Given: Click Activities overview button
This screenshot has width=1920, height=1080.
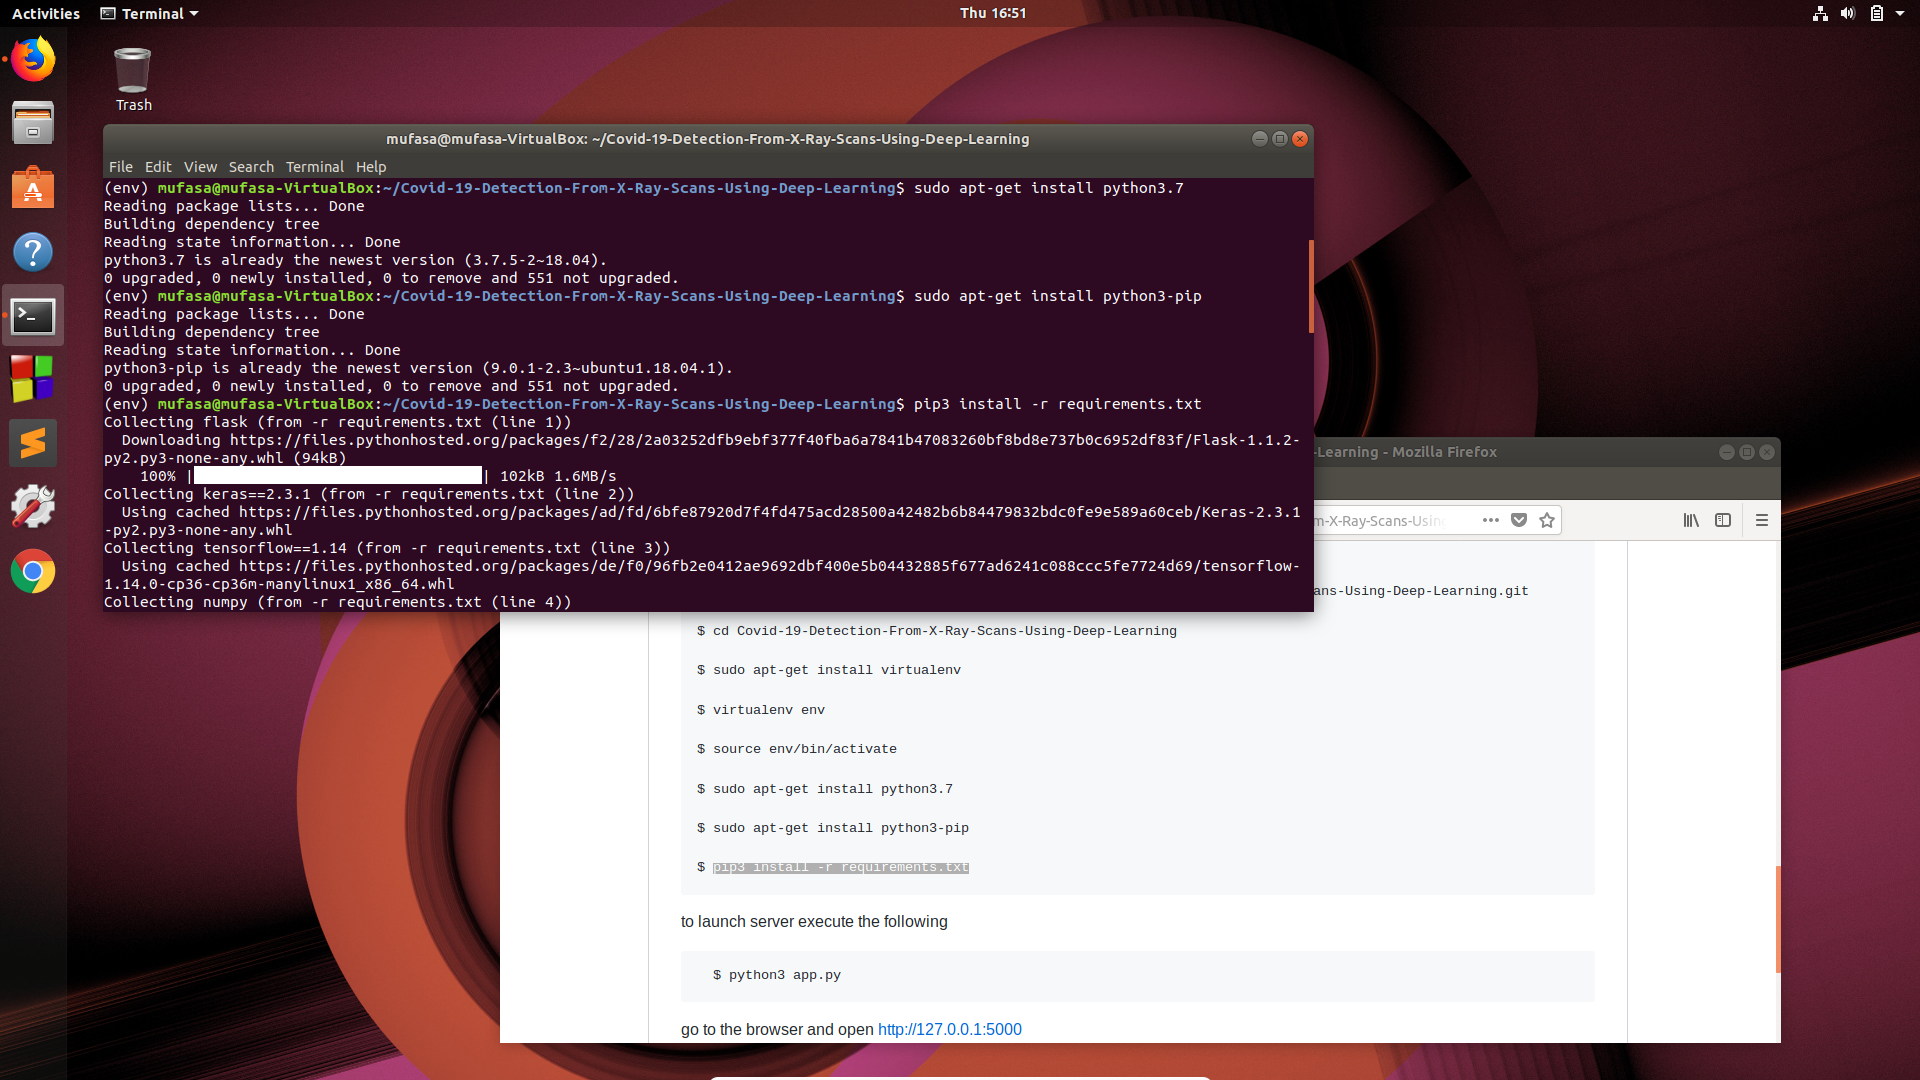Looking at the screenshot, I should click(45, 13).
